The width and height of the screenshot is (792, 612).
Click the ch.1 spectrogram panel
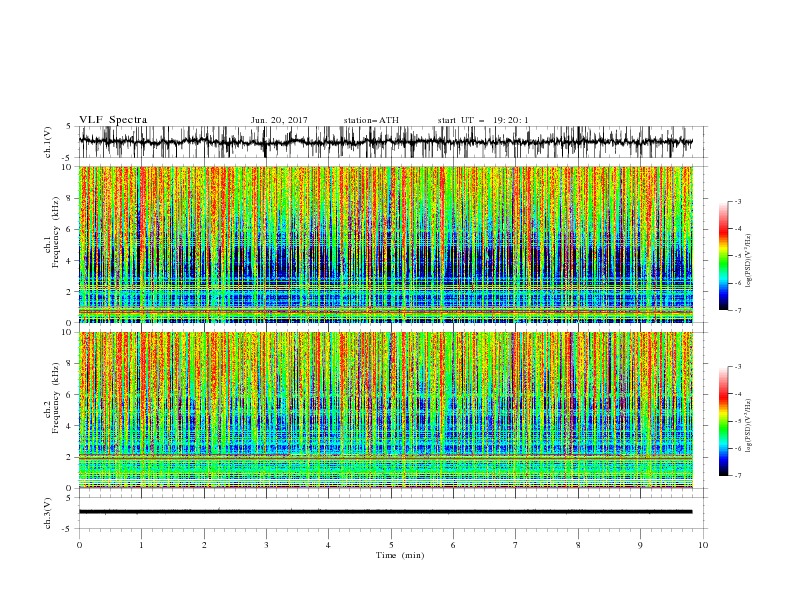[385, 244]
